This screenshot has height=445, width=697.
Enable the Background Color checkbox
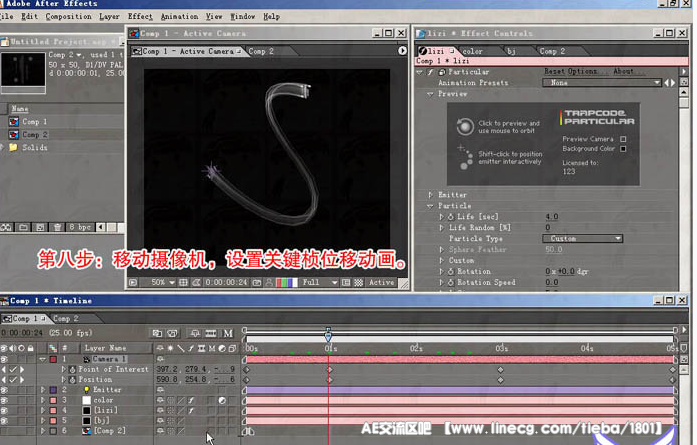623,149
